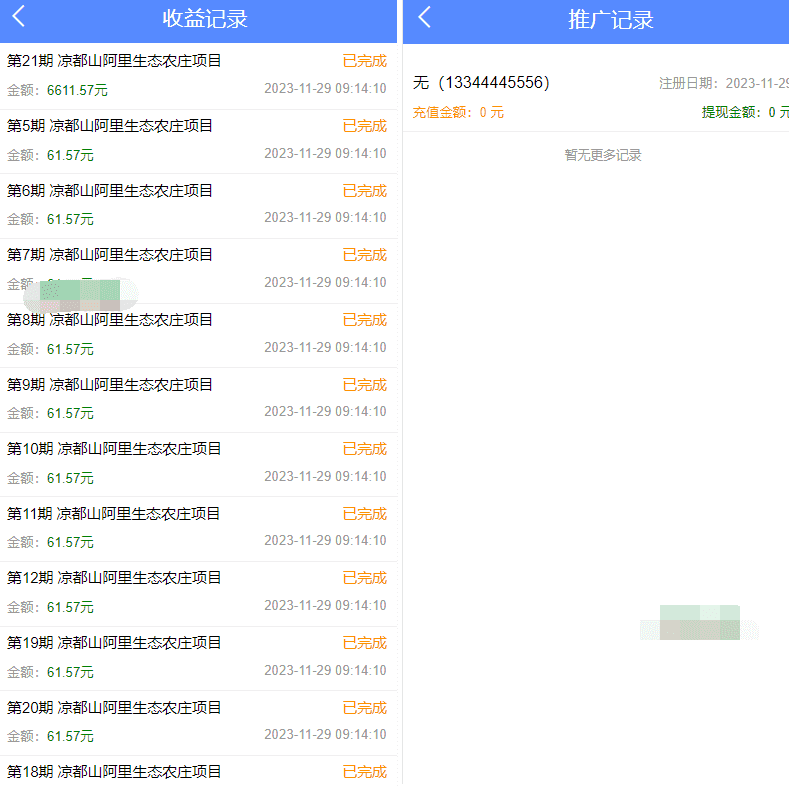The width and height of the screenshot is (789, 789).
Task: Open the 第18期 project record
Action: [114, 772]
